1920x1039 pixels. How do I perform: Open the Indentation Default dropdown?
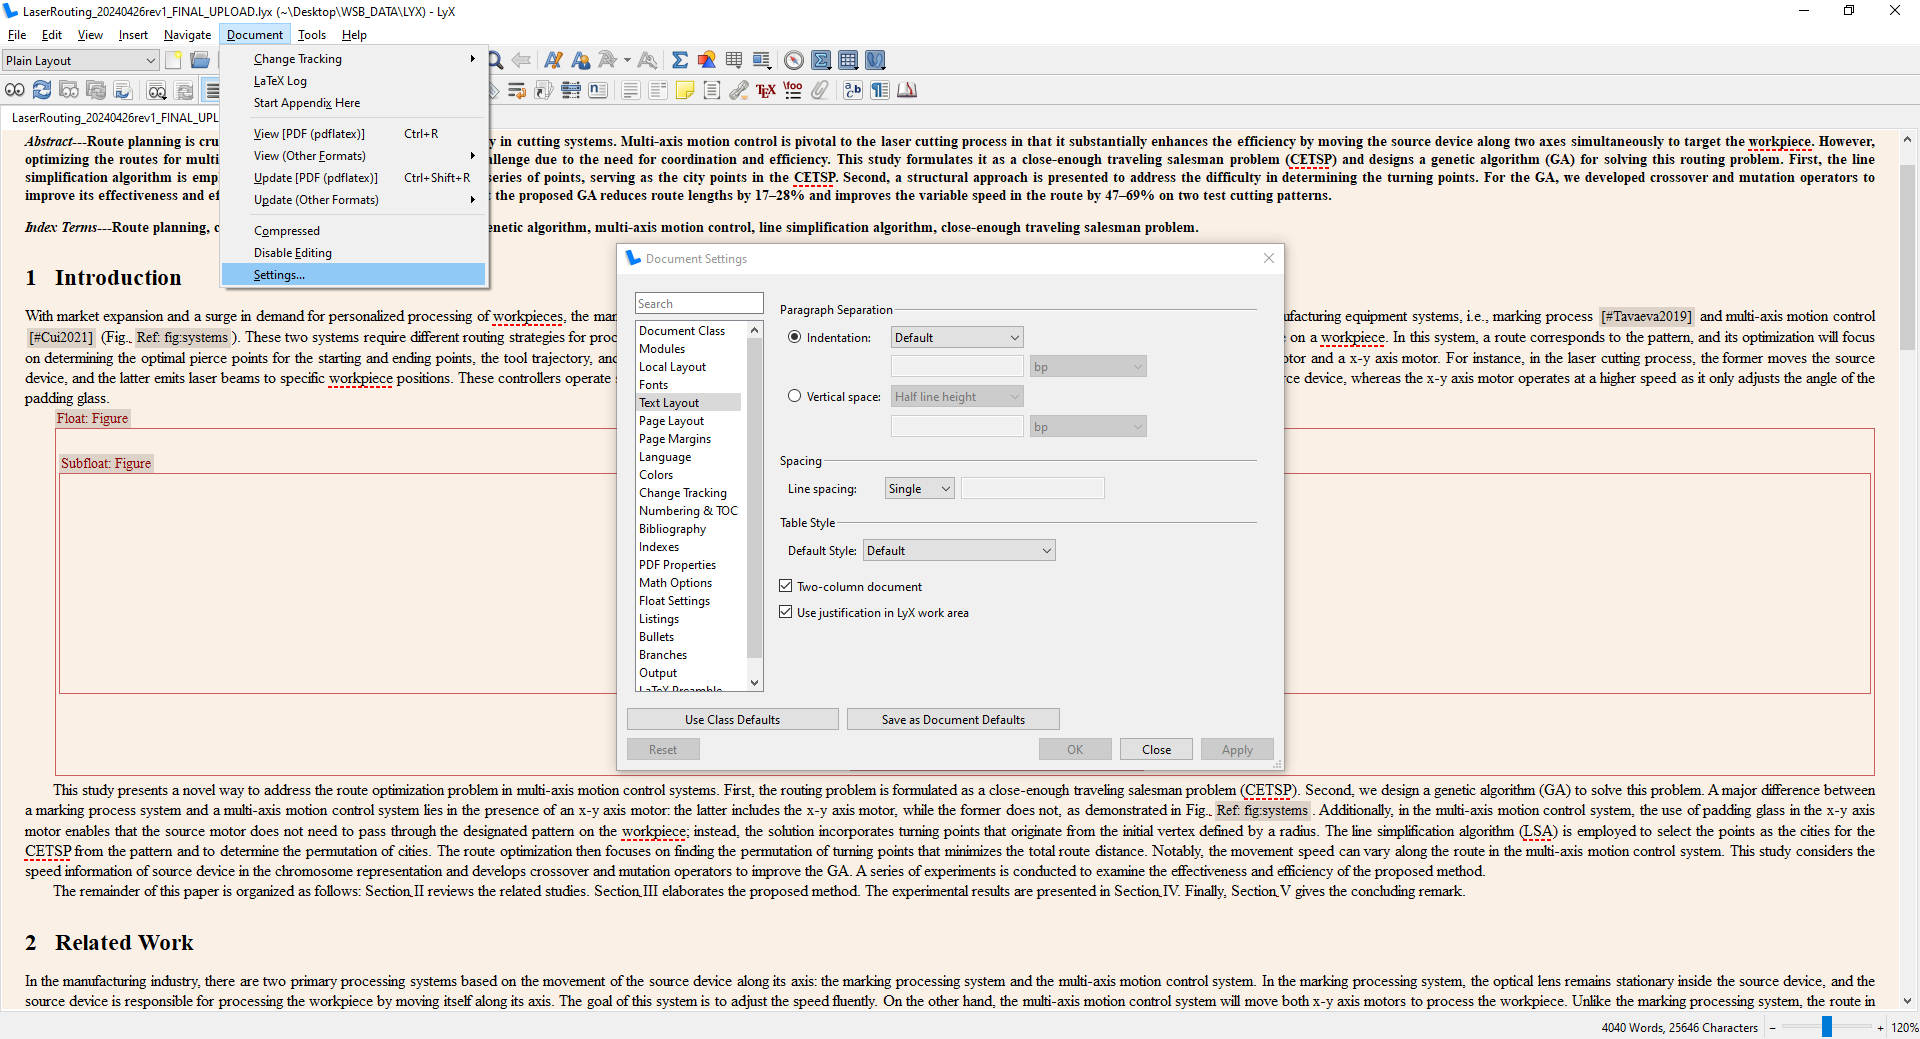pyautogui.click(x=957, y=337)
